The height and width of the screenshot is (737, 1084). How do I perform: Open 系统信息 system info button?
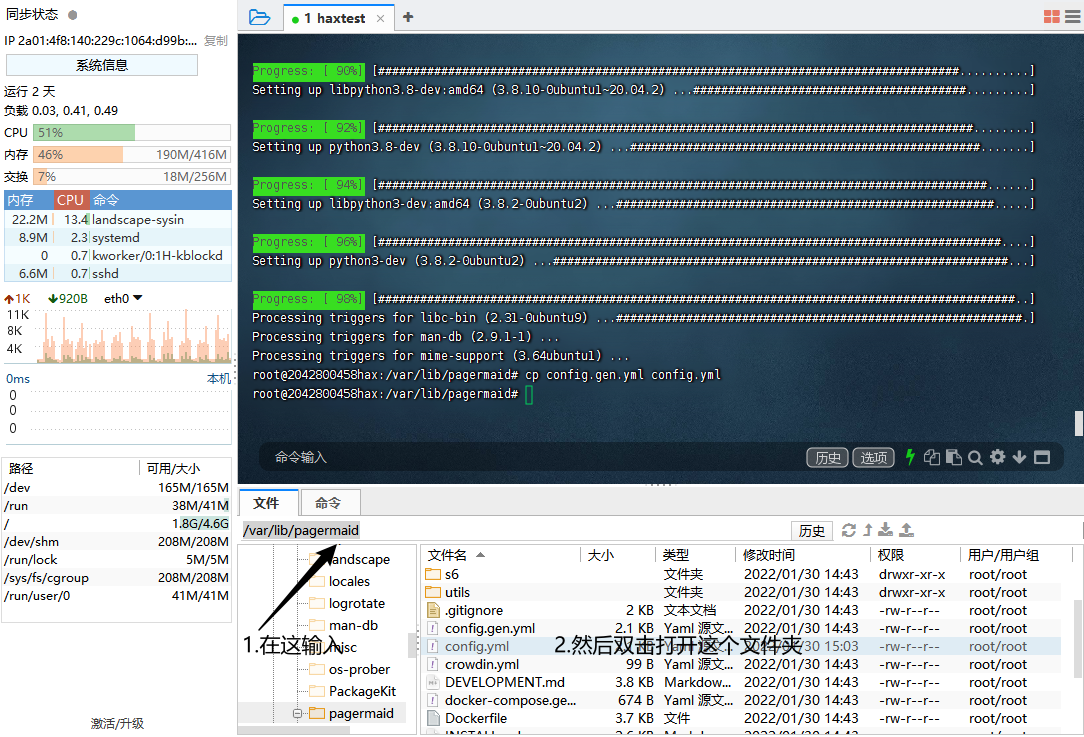point(102,65)
